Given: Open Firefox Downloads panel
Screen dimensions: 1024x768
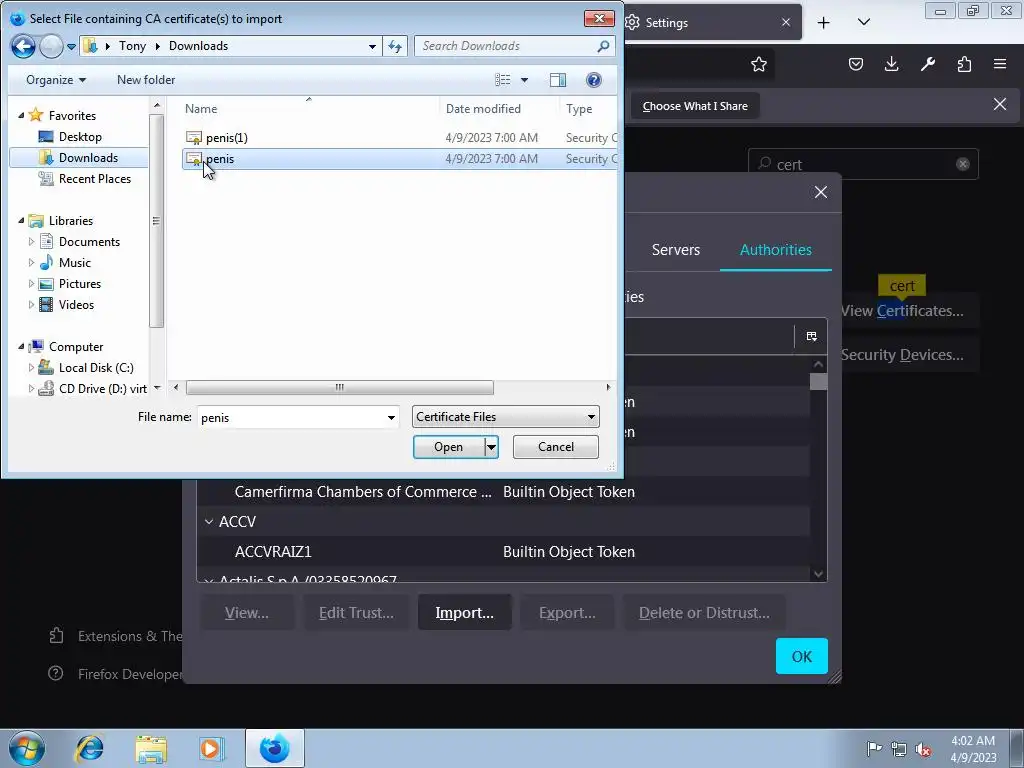Looking at the screenshot, I should tap(891, 64).
